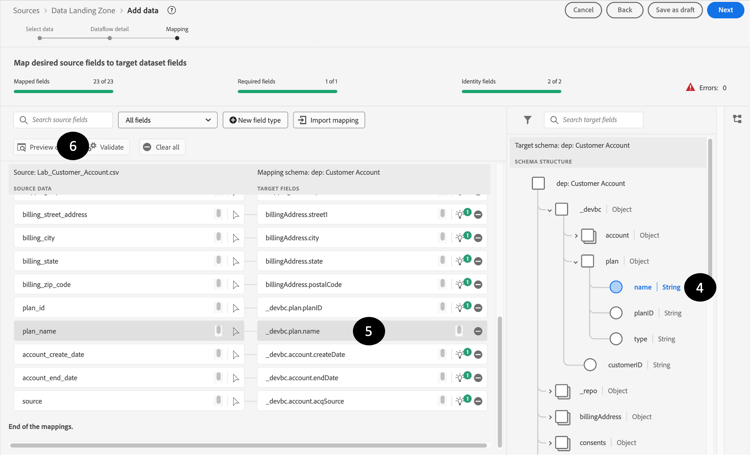Select the planID field radio
Screen dimensions: 750x455
(616, 313)
